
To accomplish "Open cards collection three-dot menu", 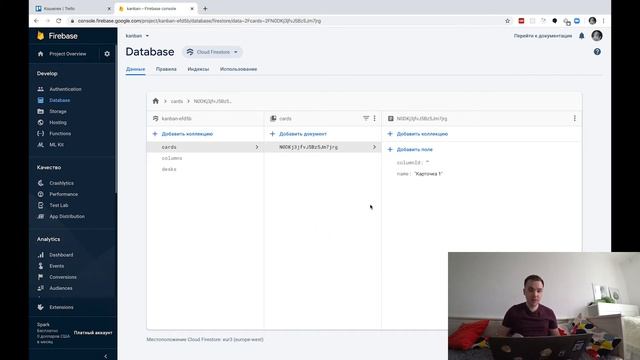I will (375, 118).
